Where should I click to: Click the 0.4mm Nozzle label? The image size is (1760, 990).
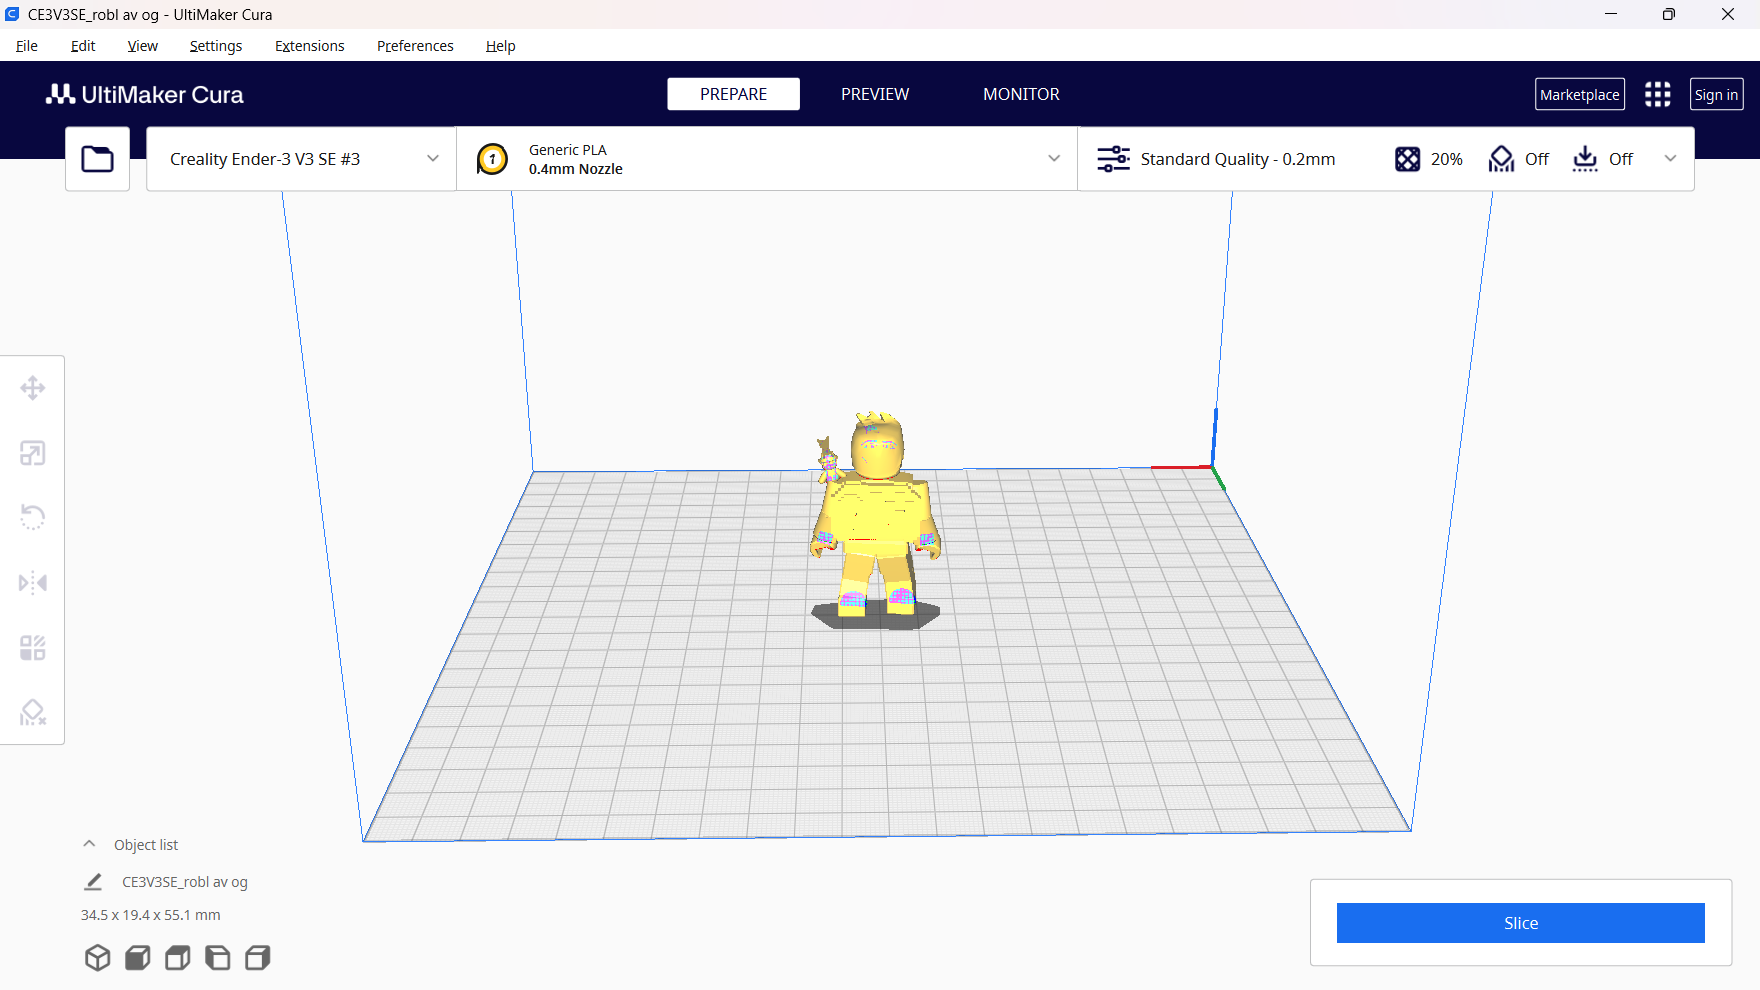coord(576,169)
